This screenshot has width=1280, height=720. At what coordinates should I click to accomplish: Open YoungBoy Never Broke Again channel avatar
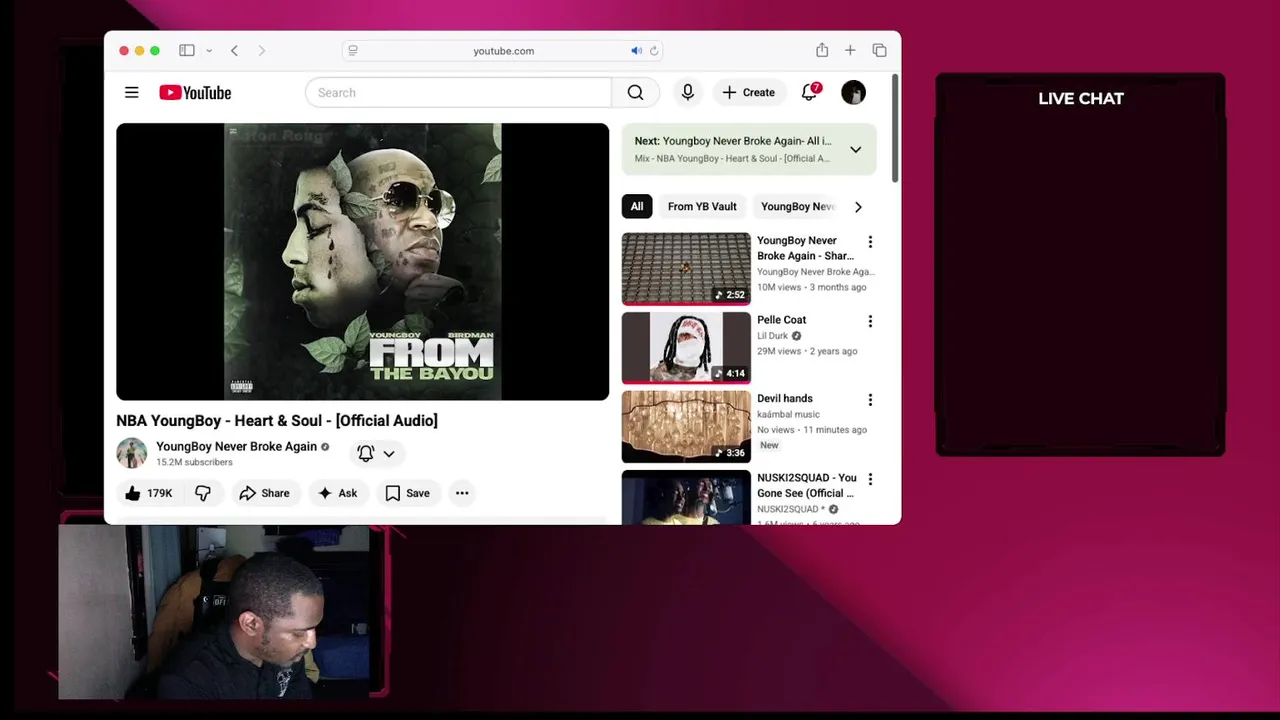coord(132,453)
